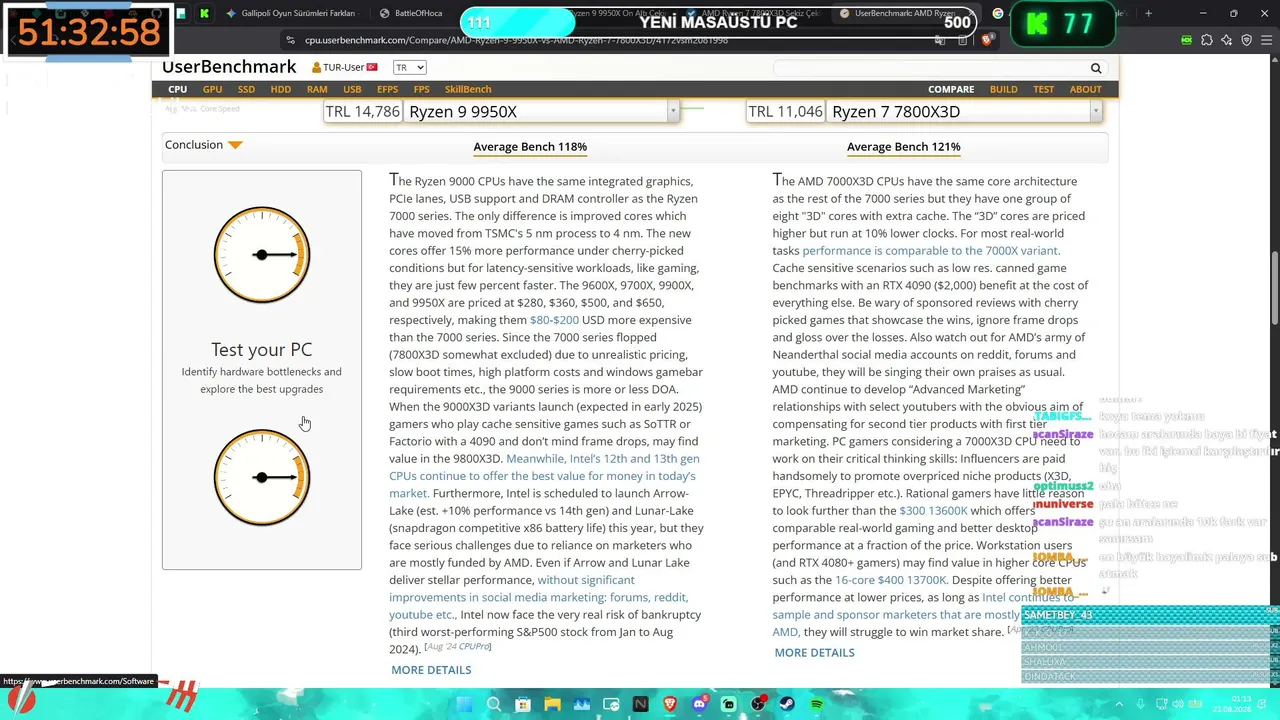This screenshot has width=1280, height=720.
Task: Click the lower Test your PC gauge
Action: coord(262,478)
